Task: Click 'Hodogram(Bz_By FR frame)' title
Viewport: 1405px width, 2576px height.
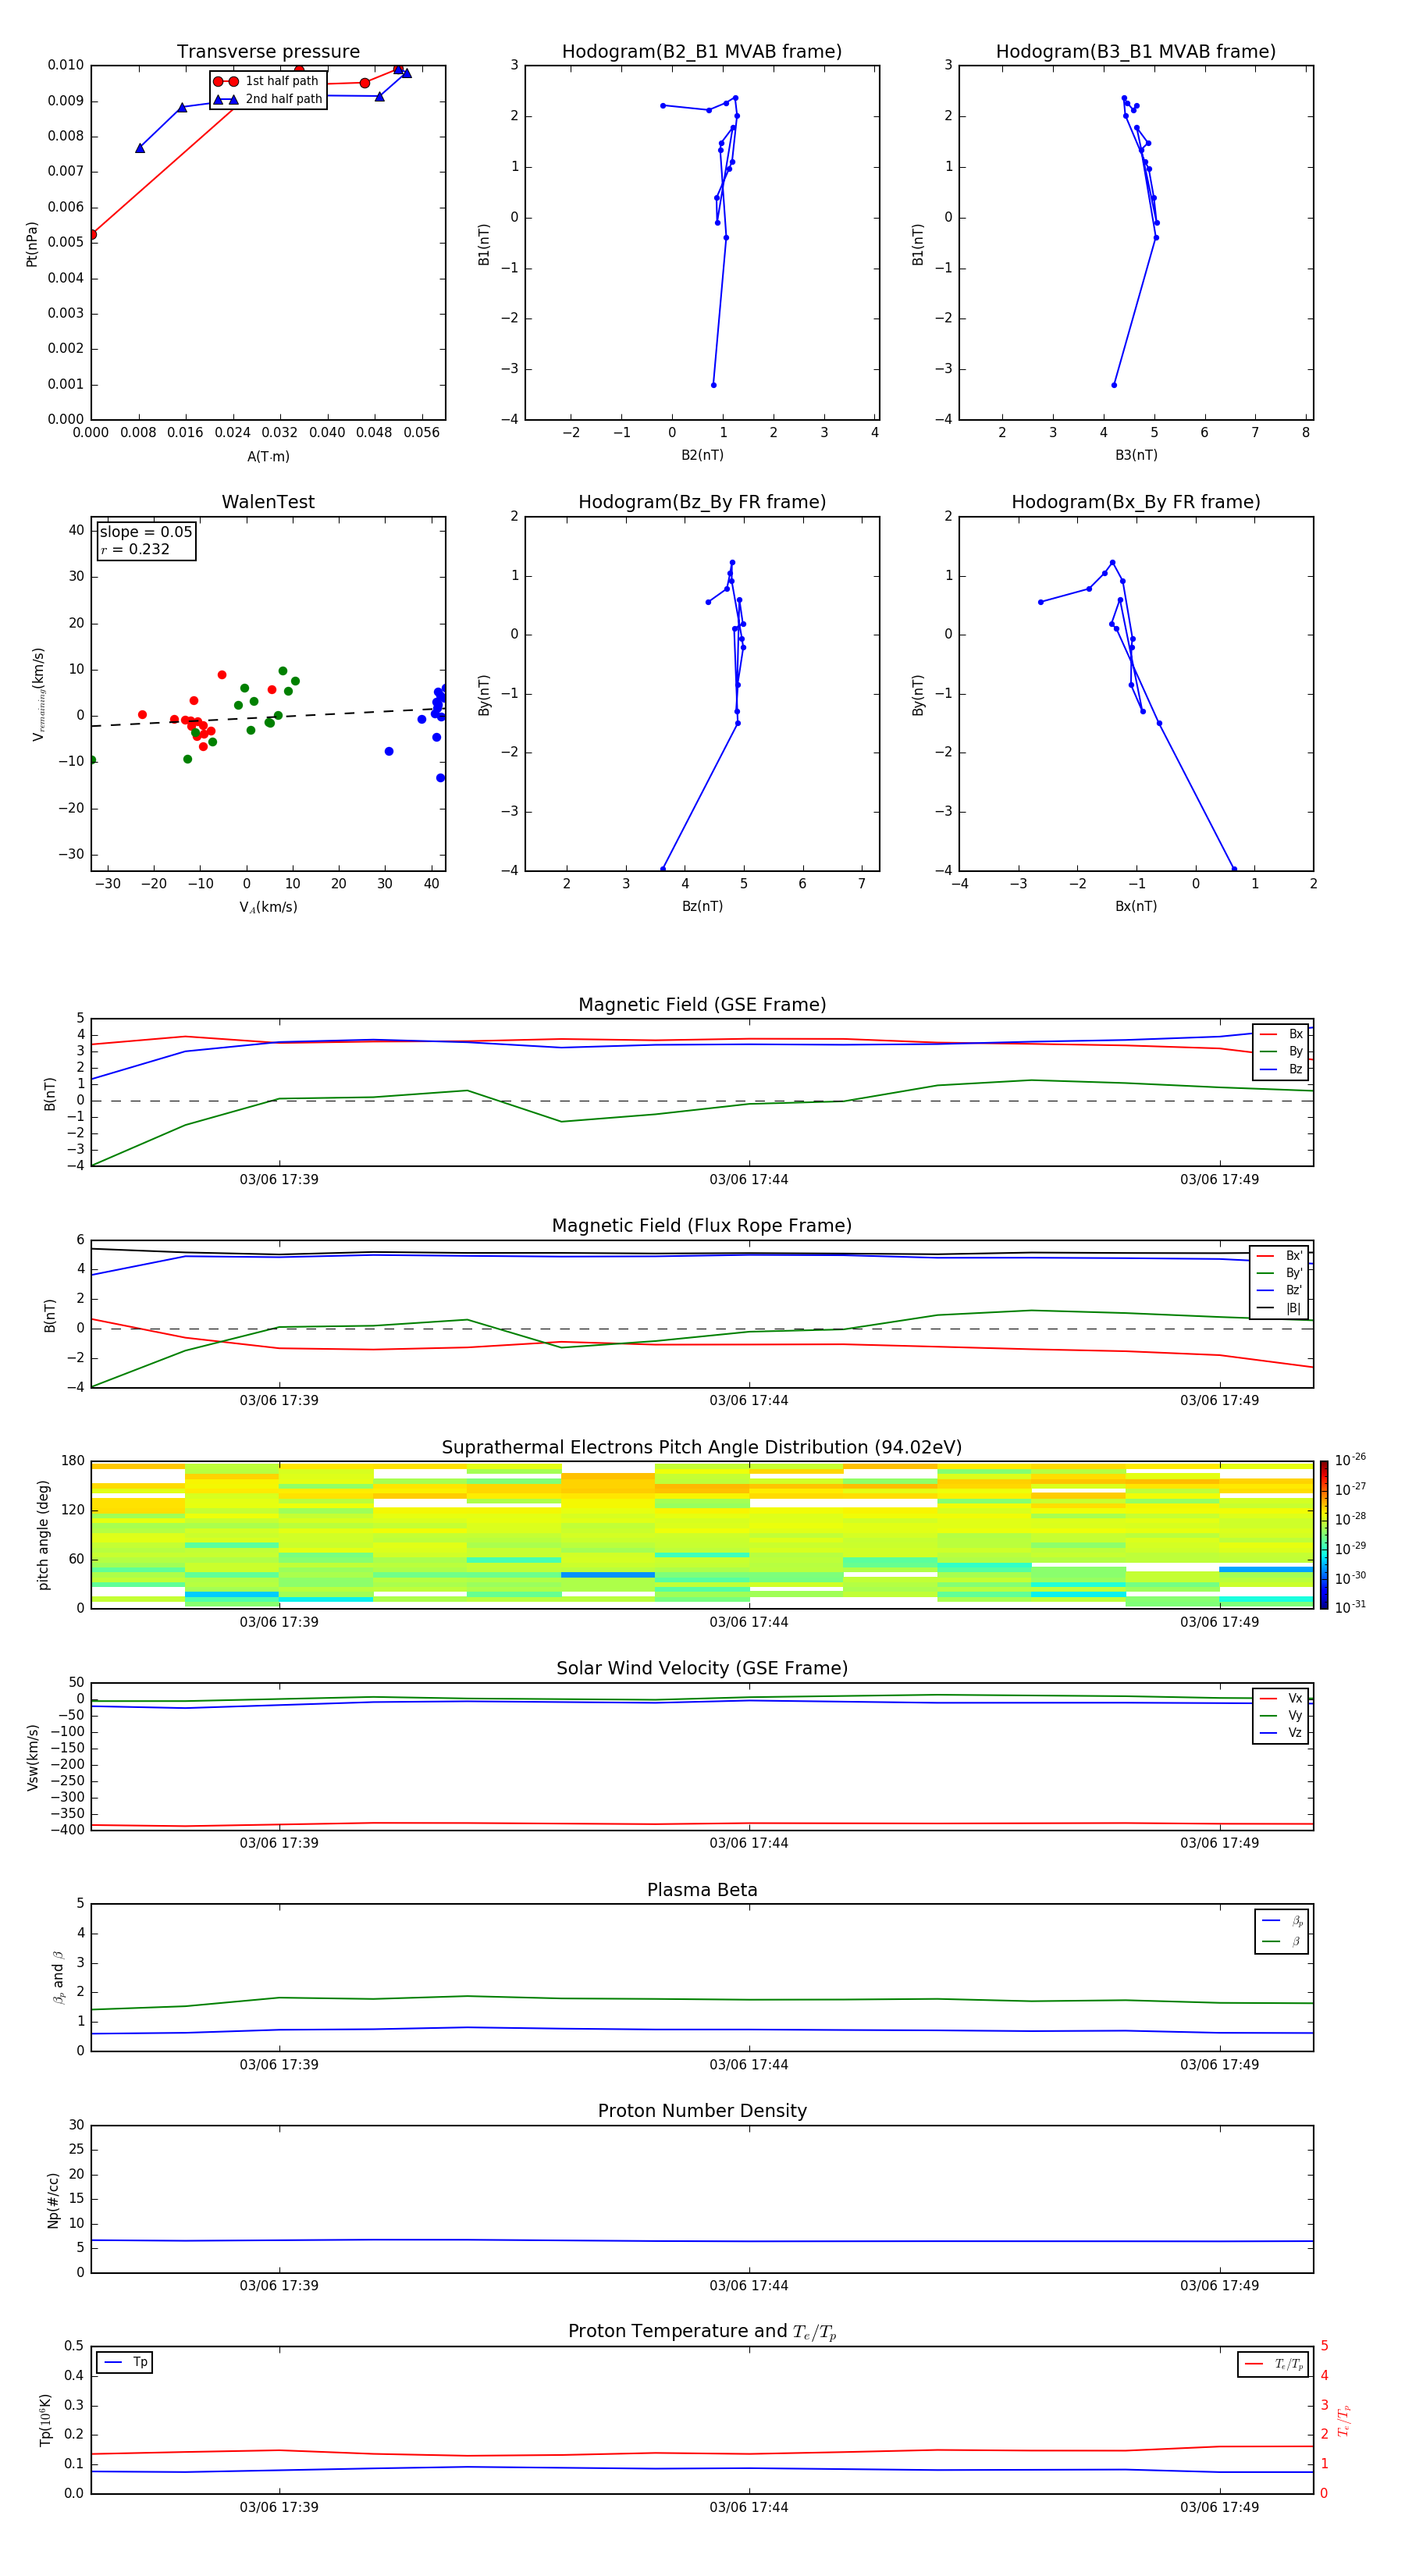Action: click(x=702, y=502)
